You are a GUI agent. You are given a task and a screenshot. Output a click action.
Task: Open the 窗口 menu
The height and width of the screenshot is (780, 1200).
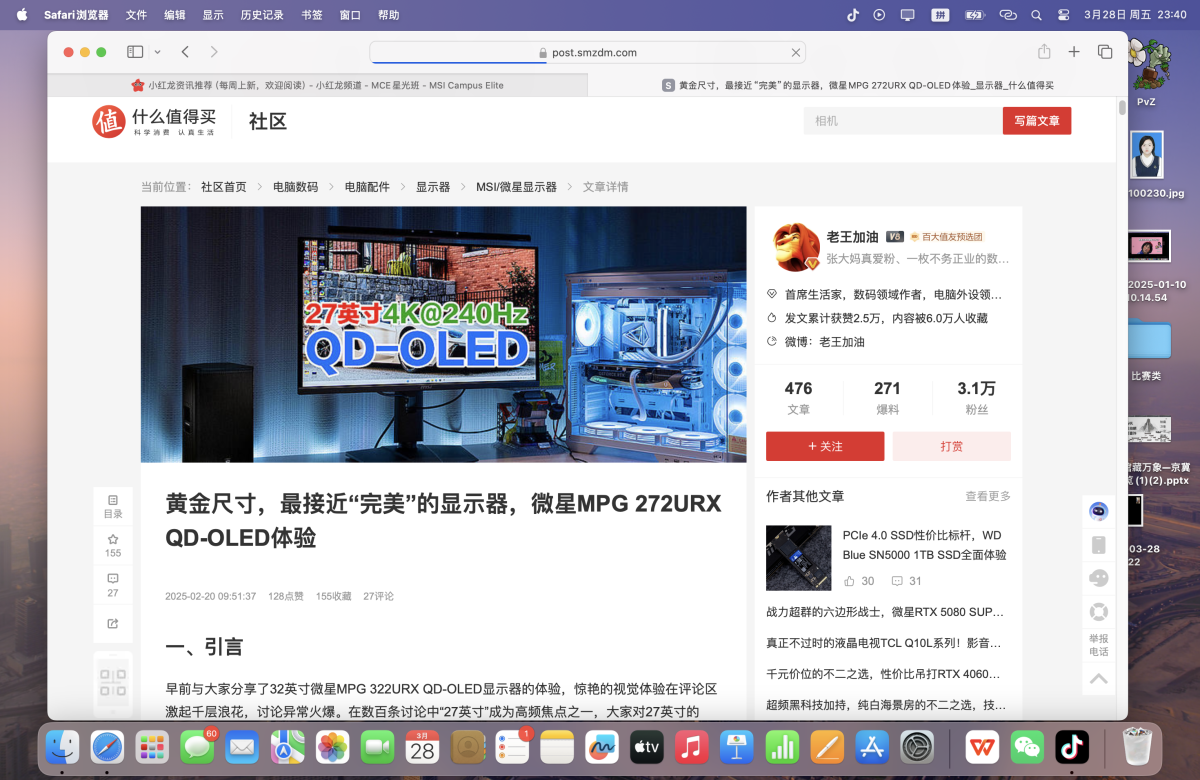[350, 15]
